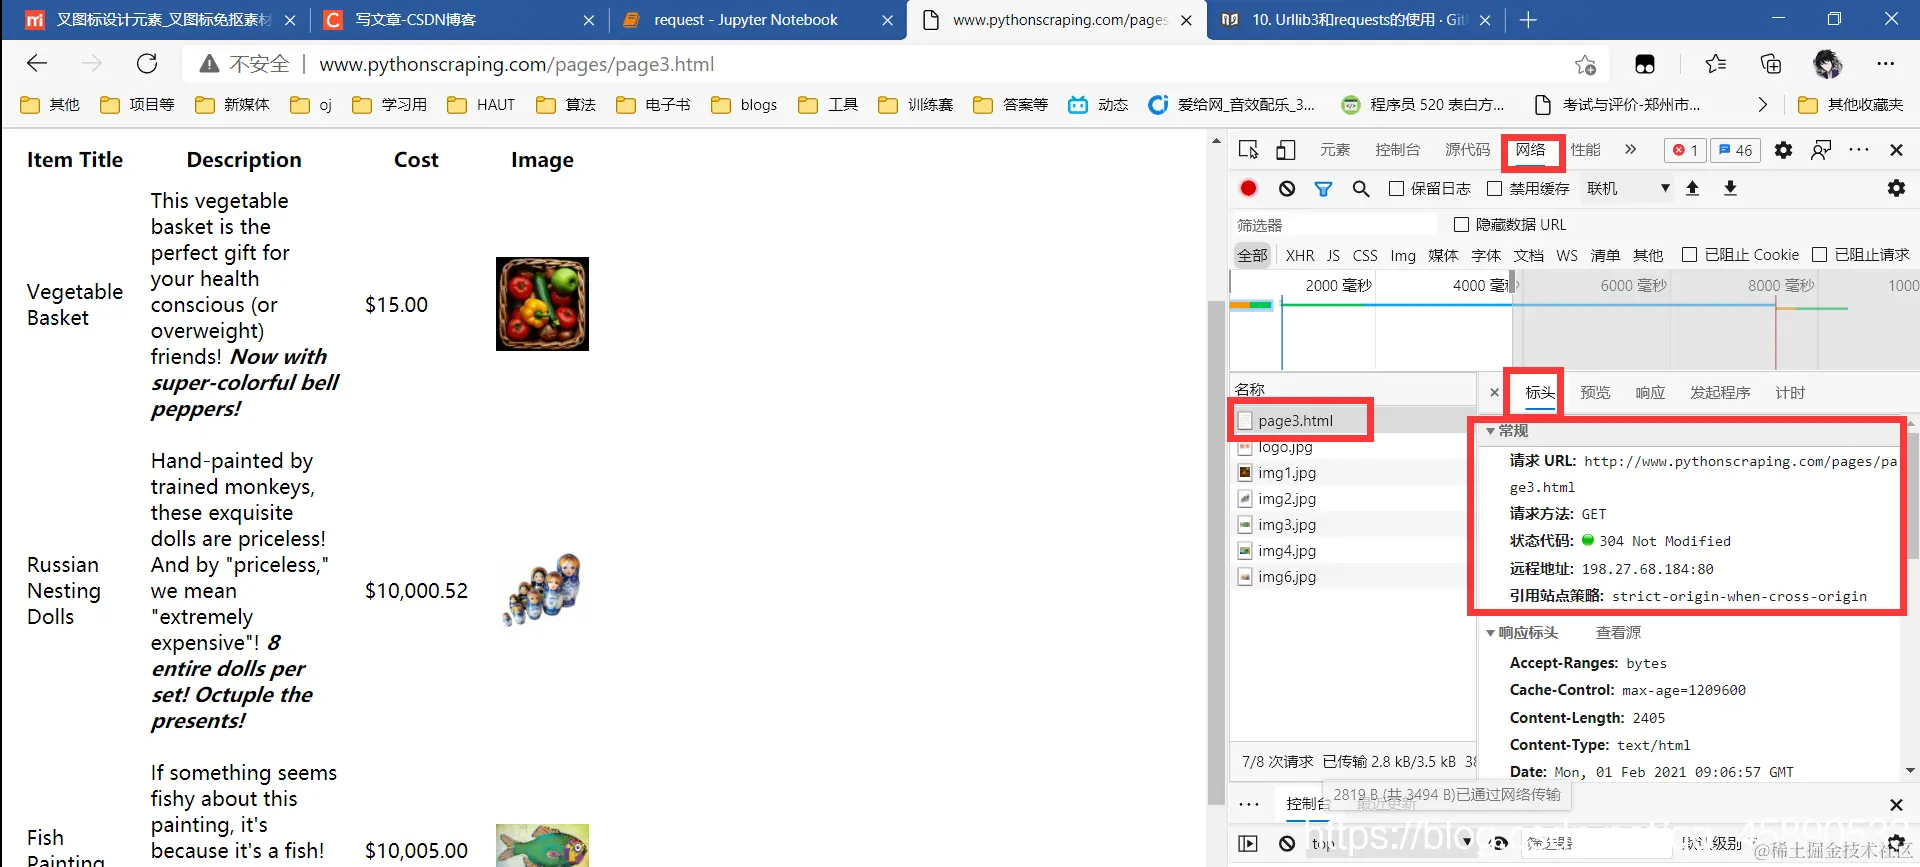Toggle device emulation in DevTools
Viewport: 1920px width, 867px height.
(x=1286, y=150)
